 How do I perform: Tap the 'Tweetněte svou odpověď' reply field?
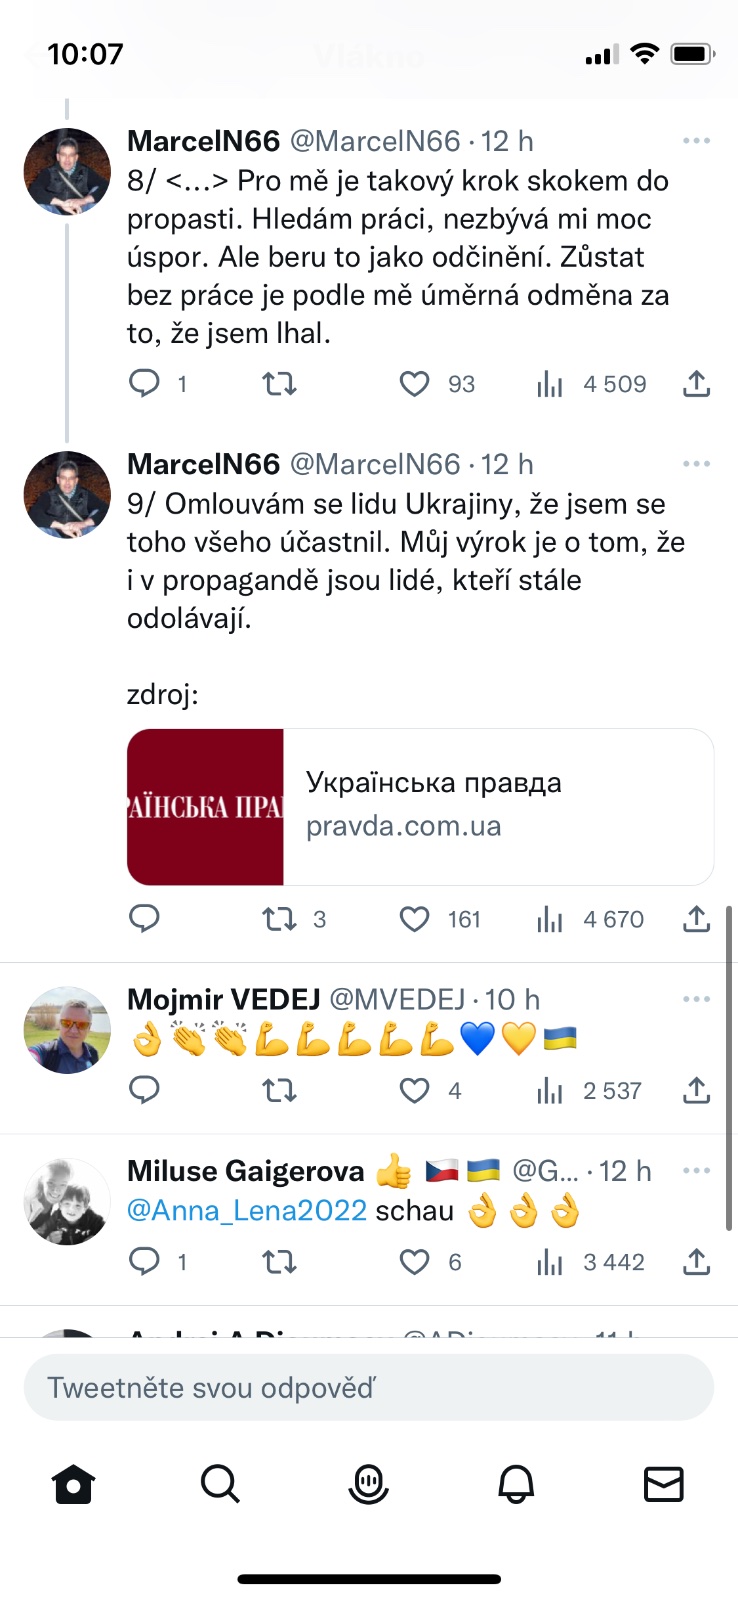[368, 1388]
